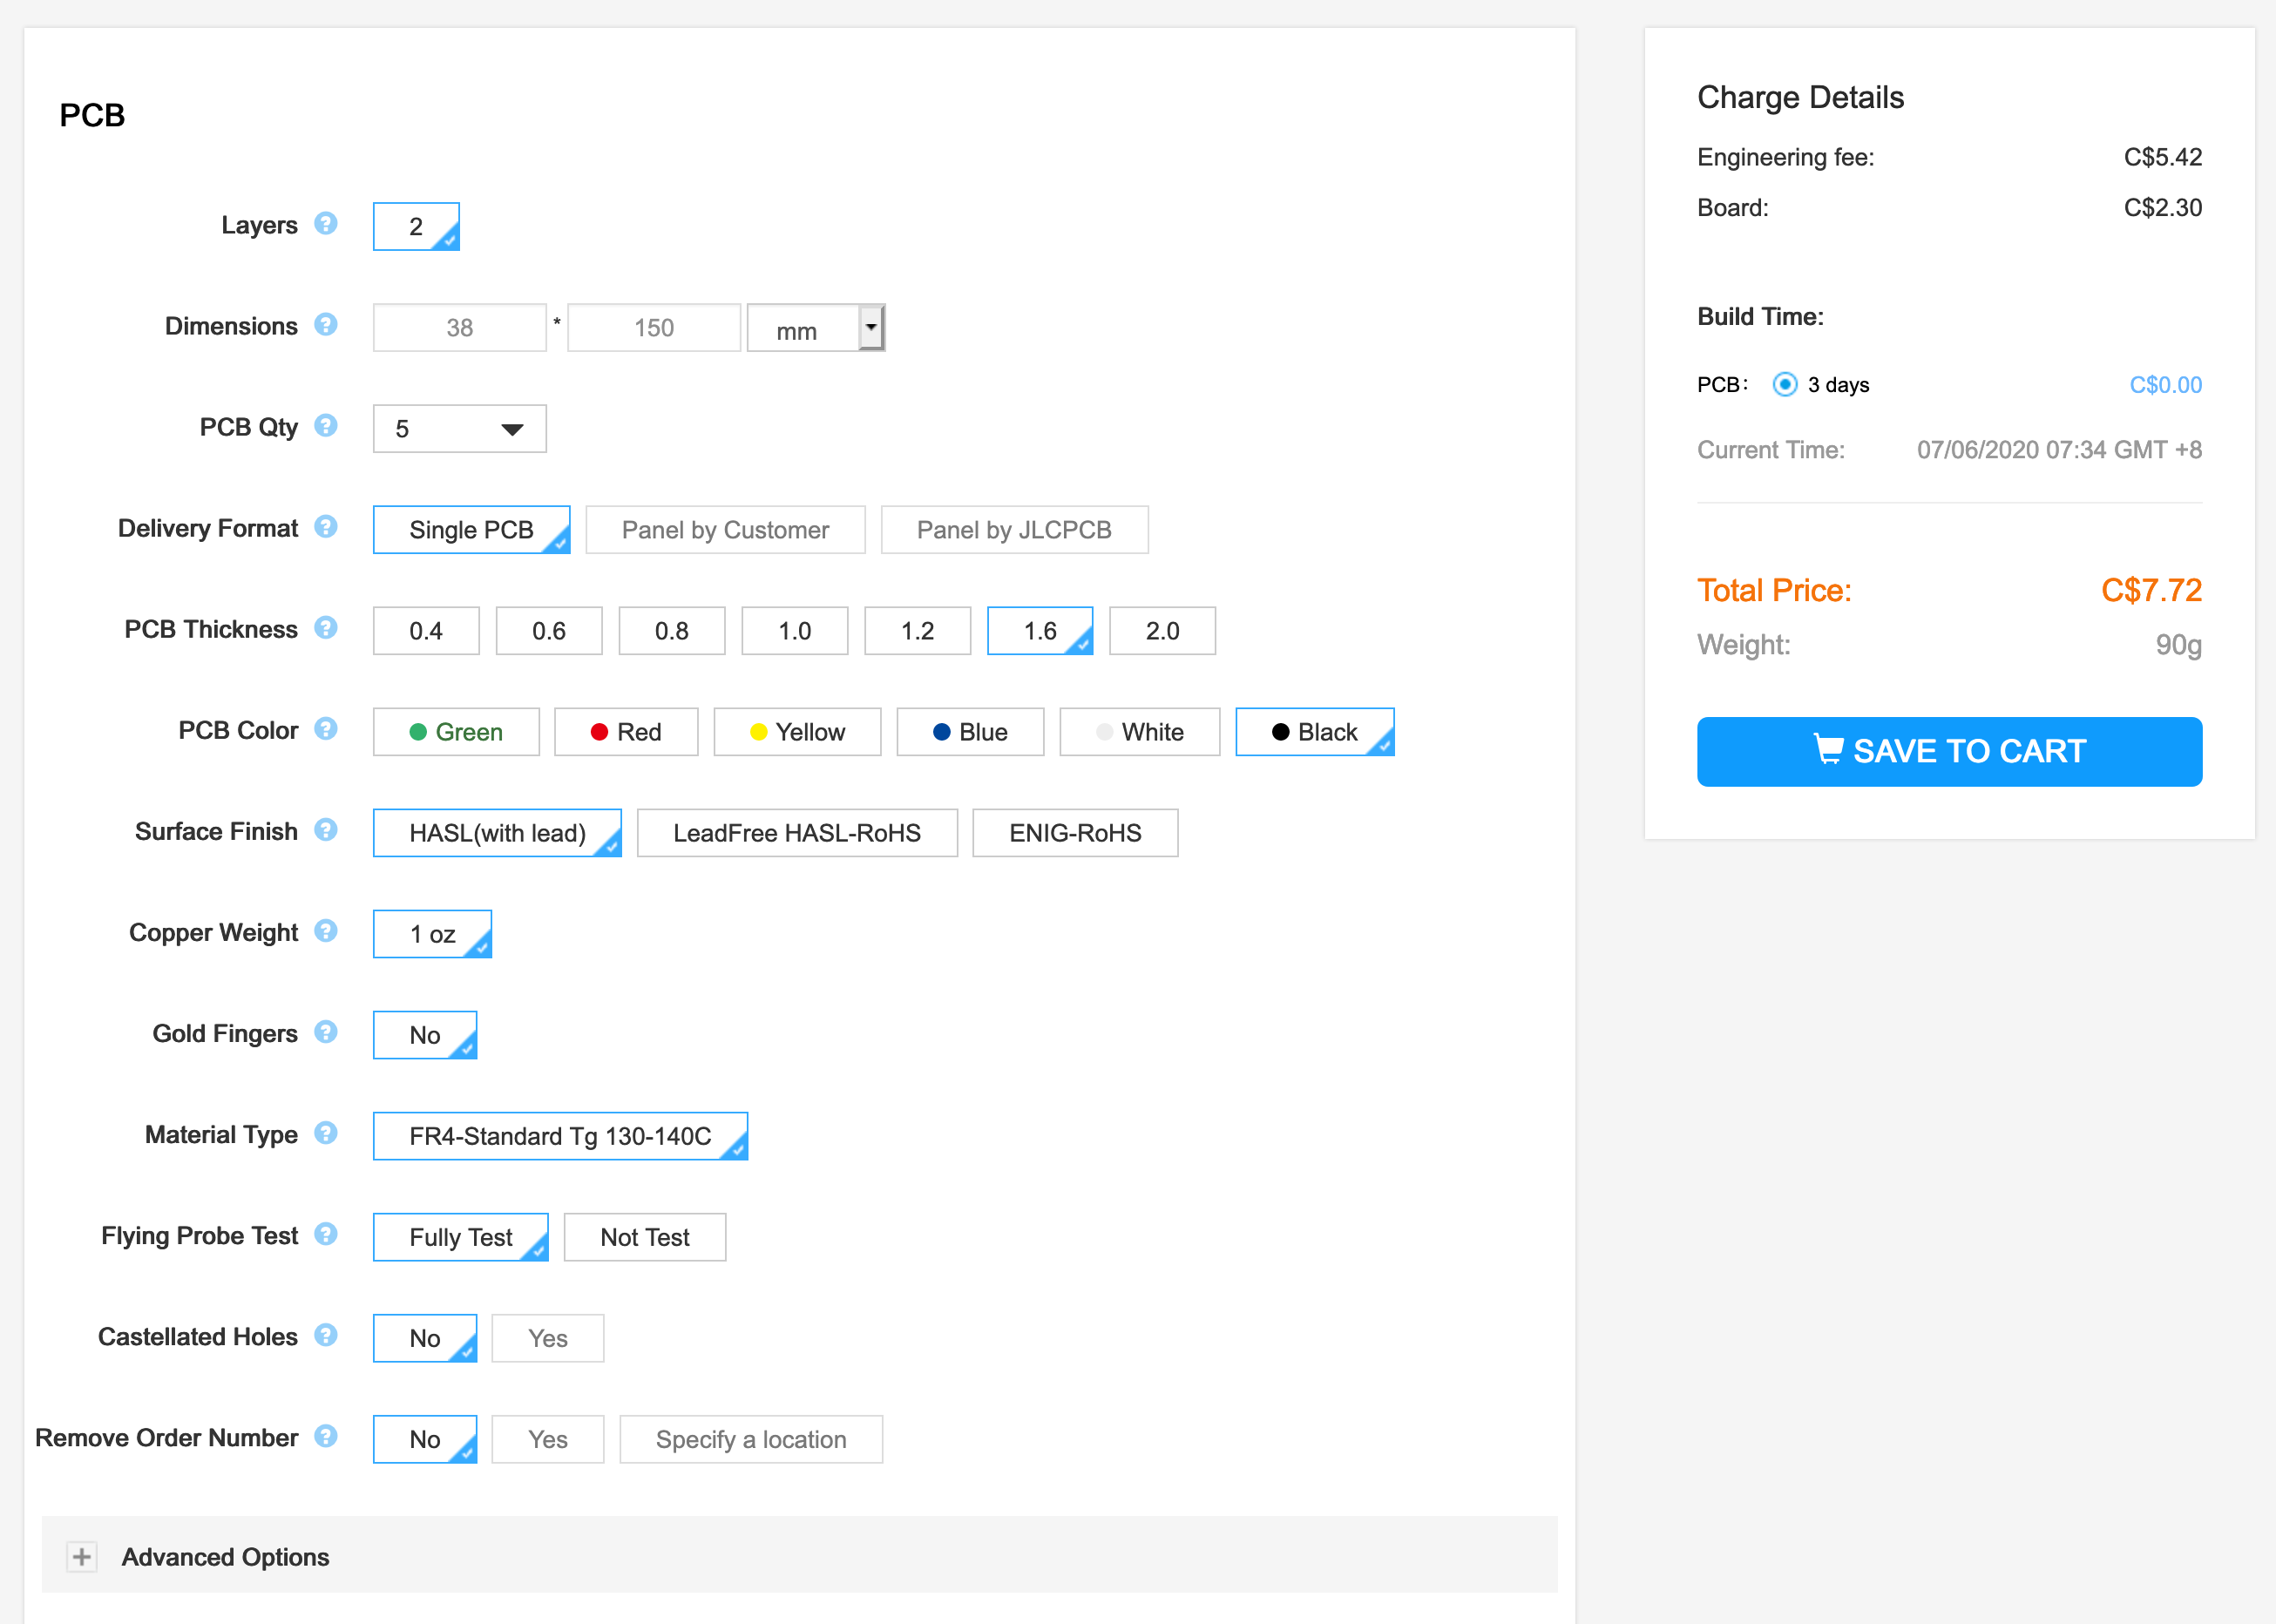Open the PCB Qty dropdown
The height and width of the screenshot is (1624, 2276).
(x=460, y=429)
